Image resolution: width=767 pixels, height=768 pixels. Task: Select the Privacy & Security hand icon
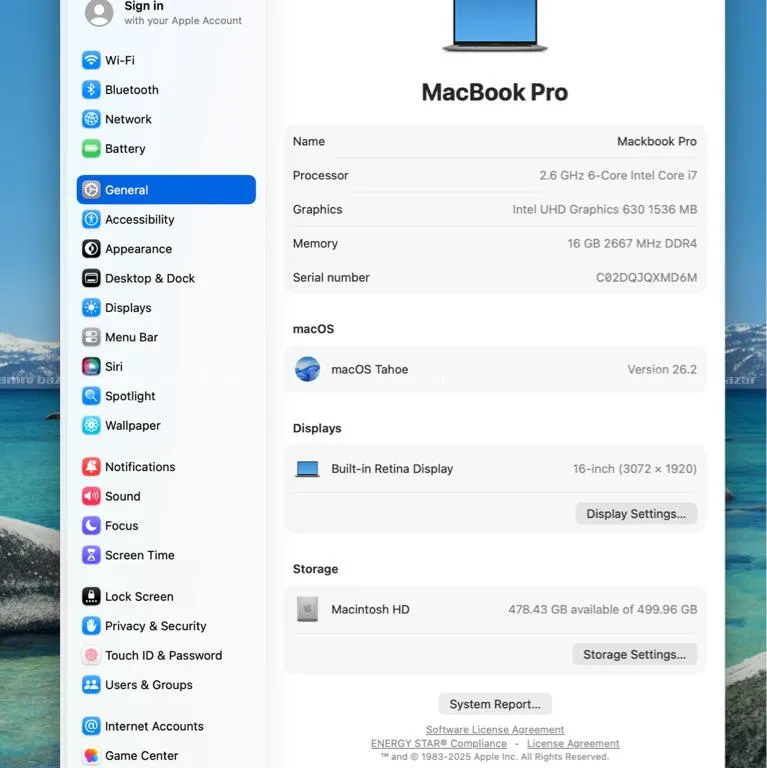point(91,625)
